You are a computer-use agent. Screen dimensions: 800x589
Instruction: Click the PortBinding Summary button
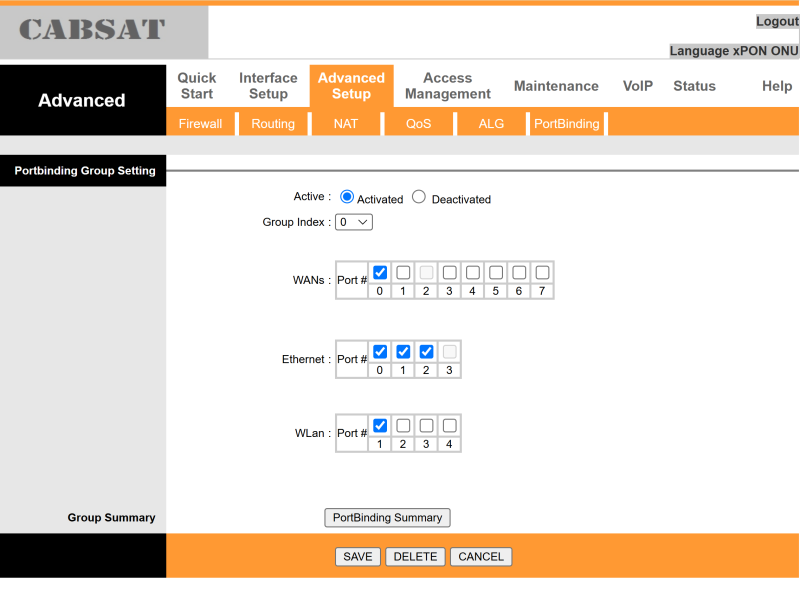pyautogui.click(x=387, y=518)
